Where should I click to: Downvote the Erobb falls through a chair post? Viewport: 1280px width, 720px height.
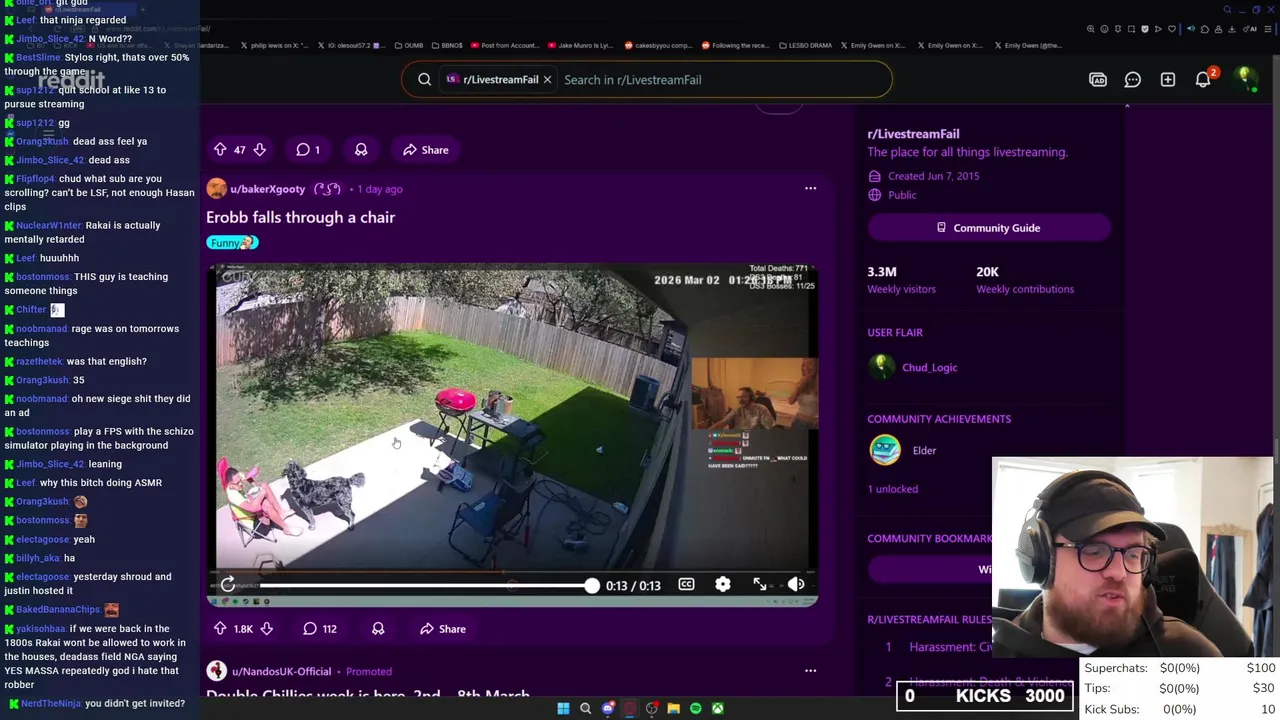266,629
